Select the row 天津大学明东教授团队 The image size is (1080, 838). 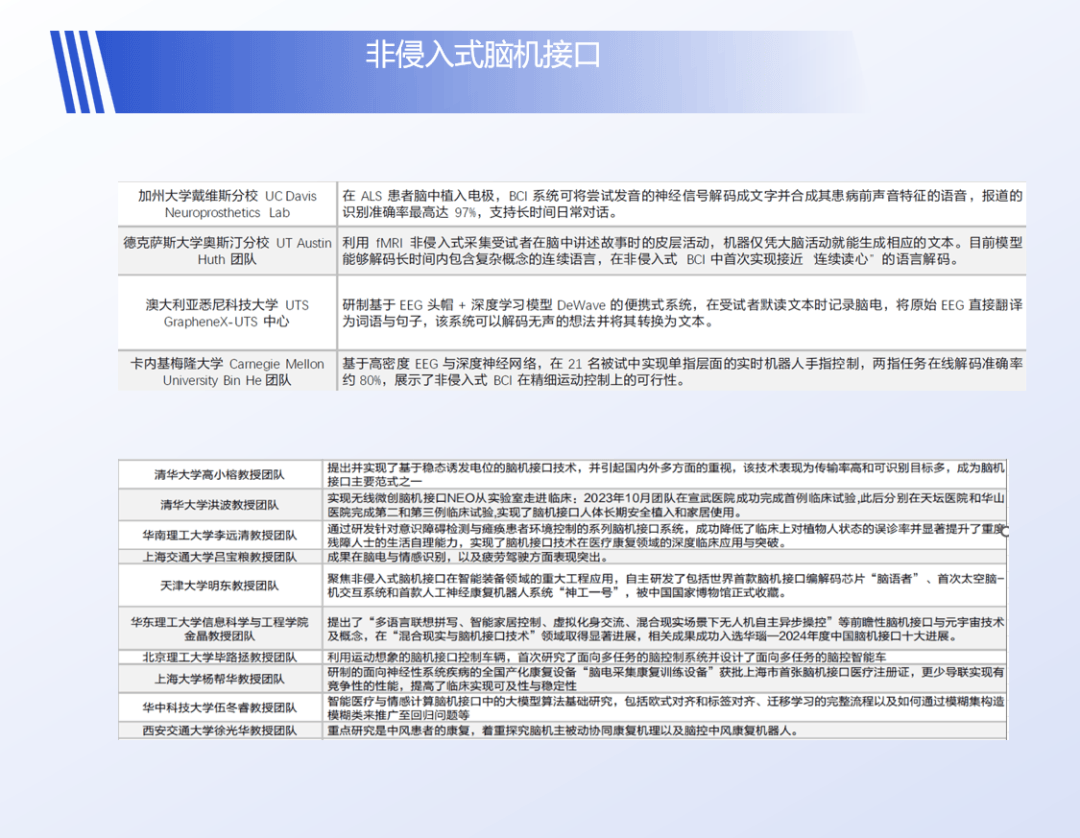coord(563,585)
